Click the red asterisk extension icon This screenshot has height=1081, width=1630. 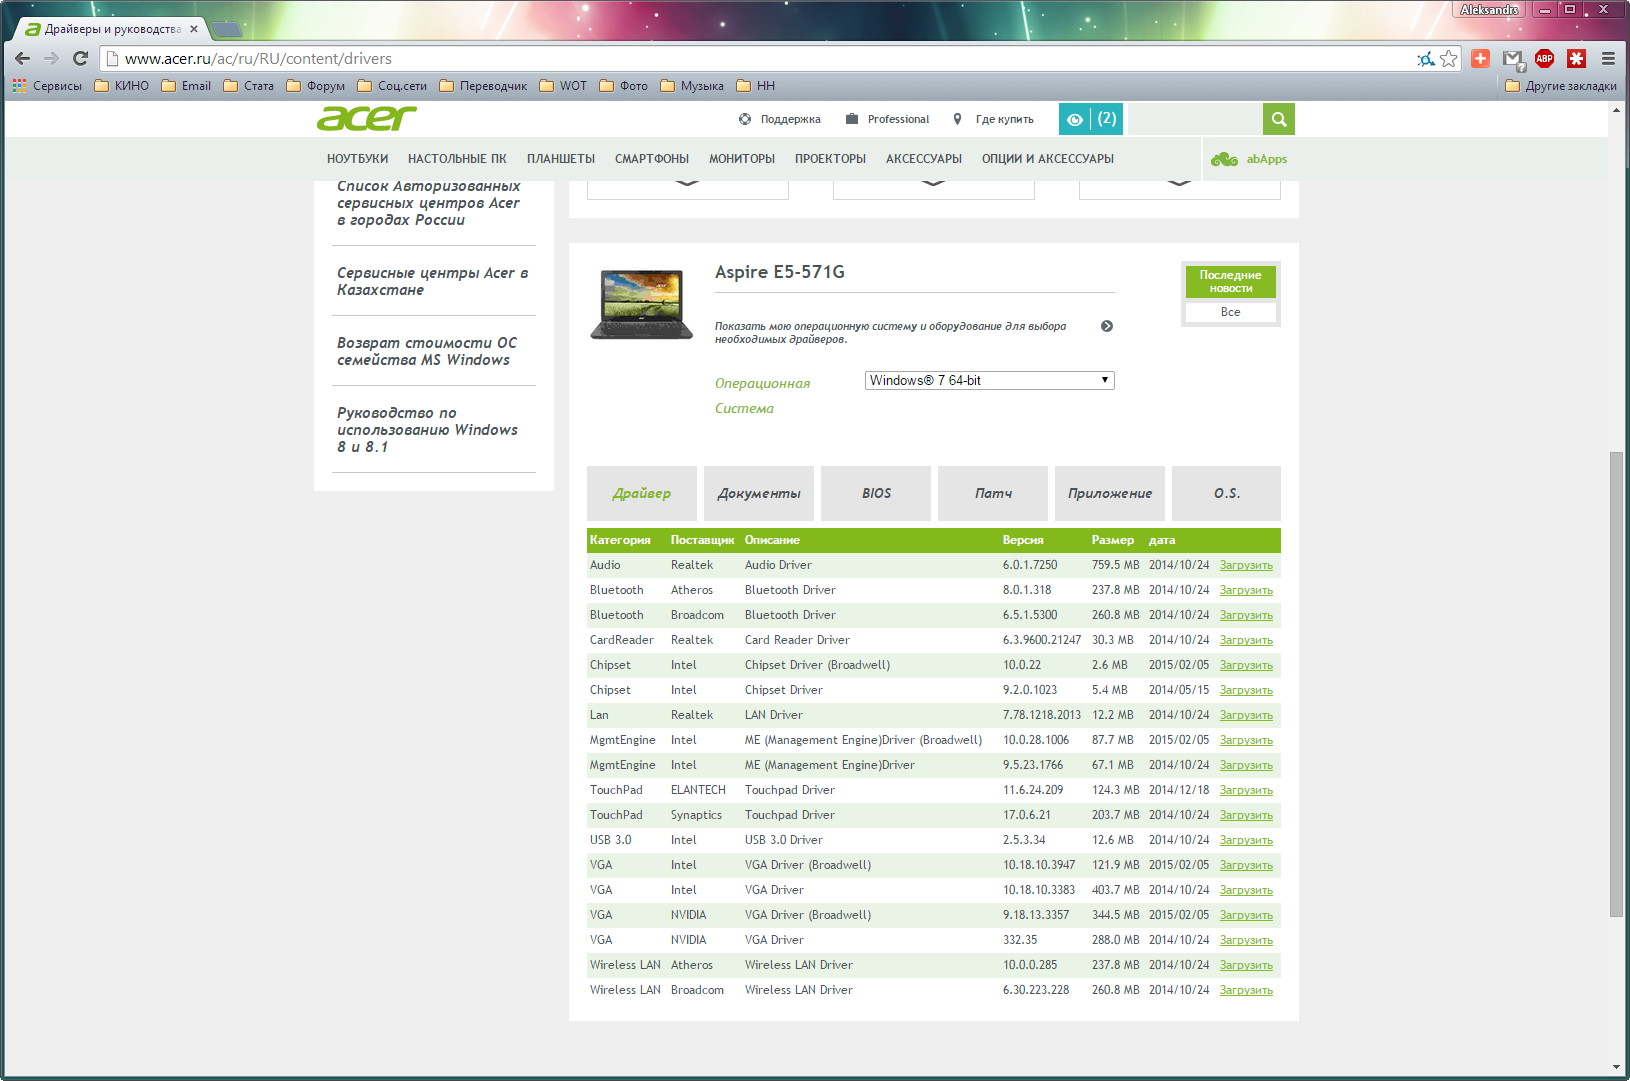click(x=1577, y=59)
